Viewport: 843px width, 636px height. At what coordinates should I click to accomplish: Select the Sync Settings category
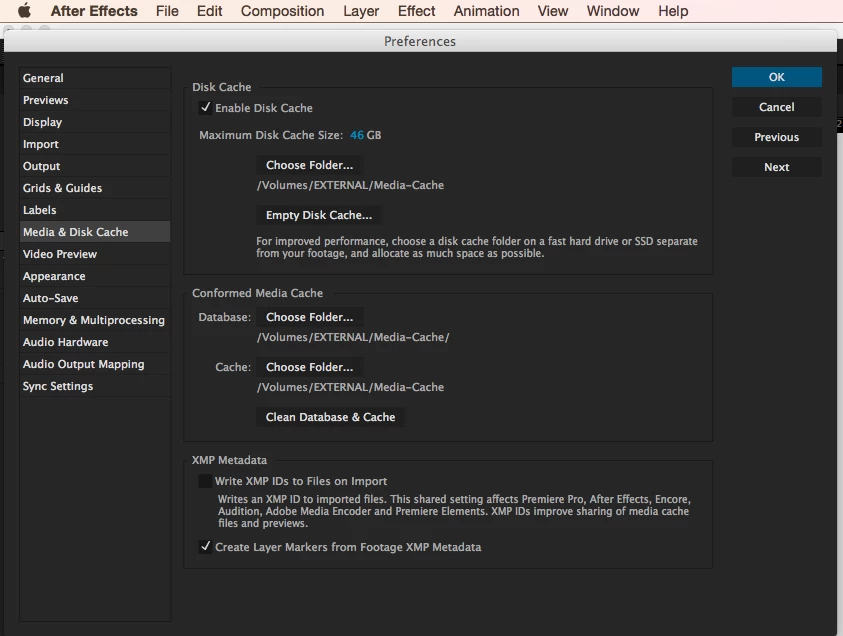click(x=95, y=387)
